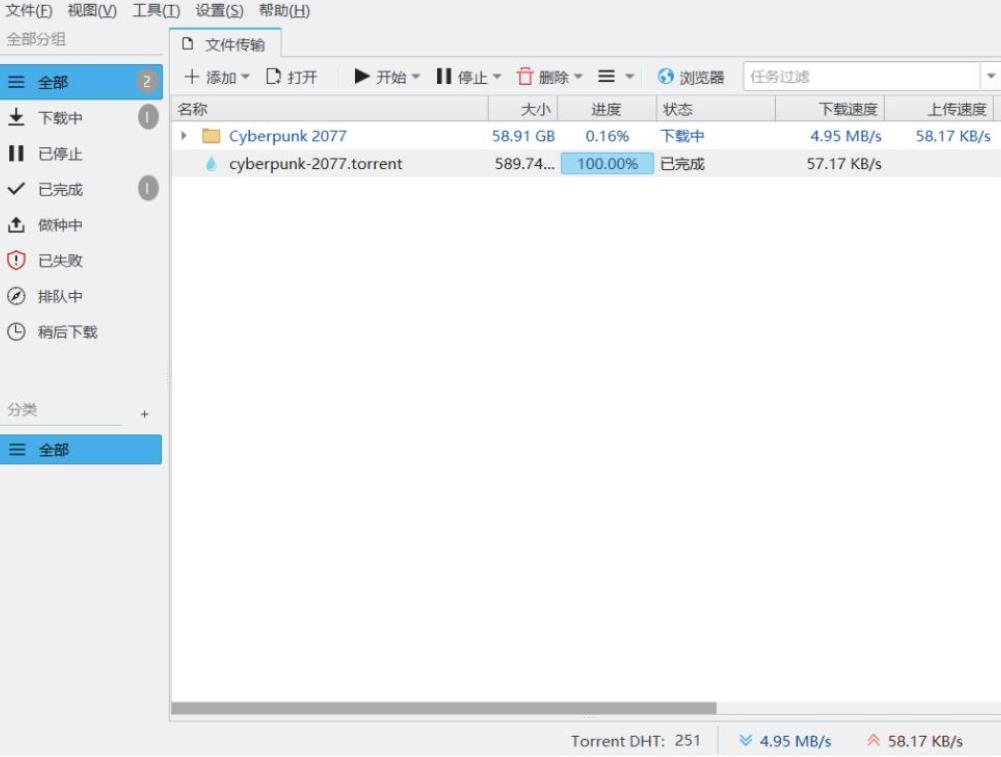
Task: Click the count badge on 已完成
Action: (148, 188)
